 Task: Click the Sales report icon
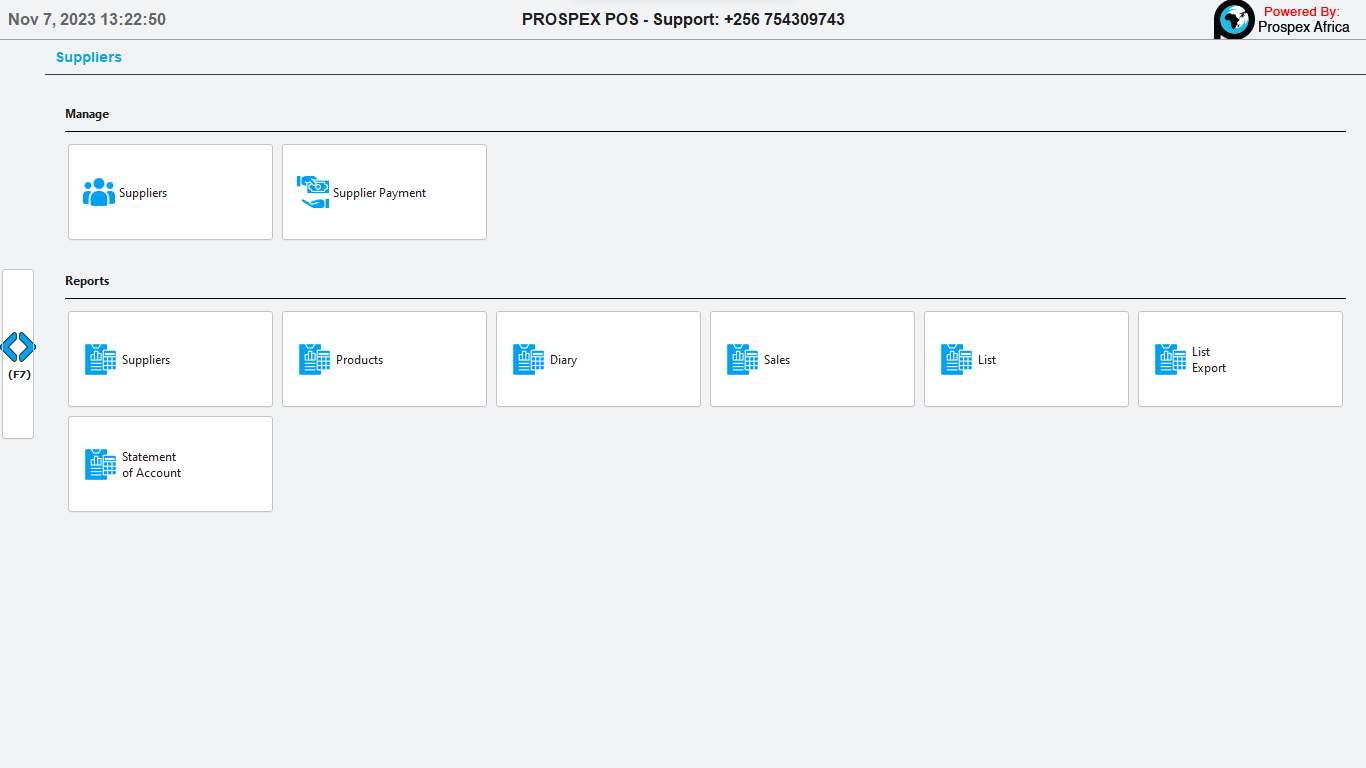click(742, 359)
